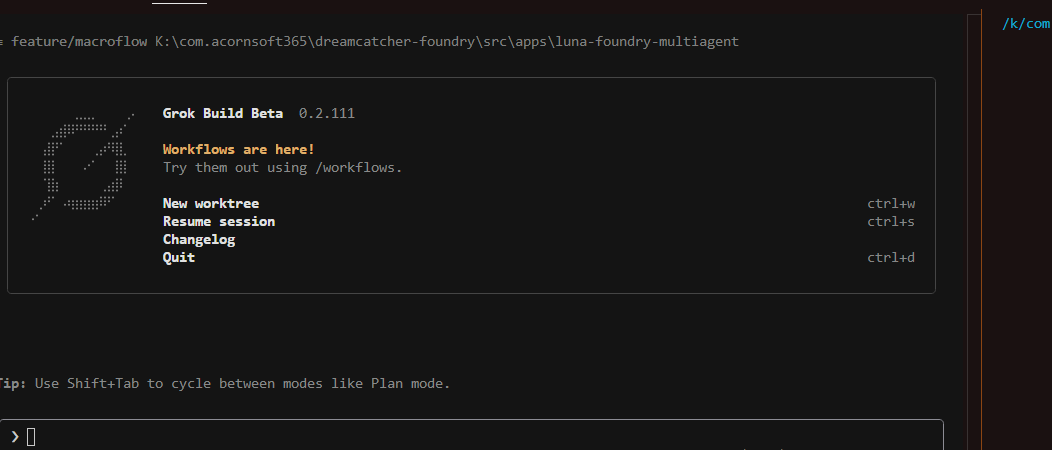
Task: Click the prompt input field
Action: [472, 435]
